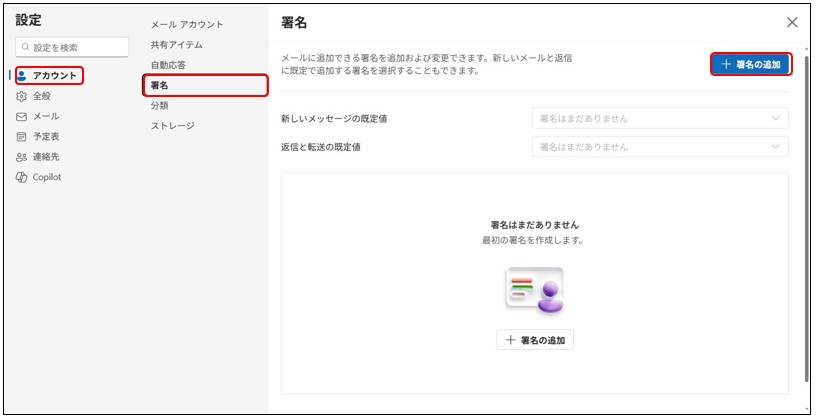Screen dimensions: 817x417
Task: Click the Calendar icon in sidebar
Action: point(22,136)
